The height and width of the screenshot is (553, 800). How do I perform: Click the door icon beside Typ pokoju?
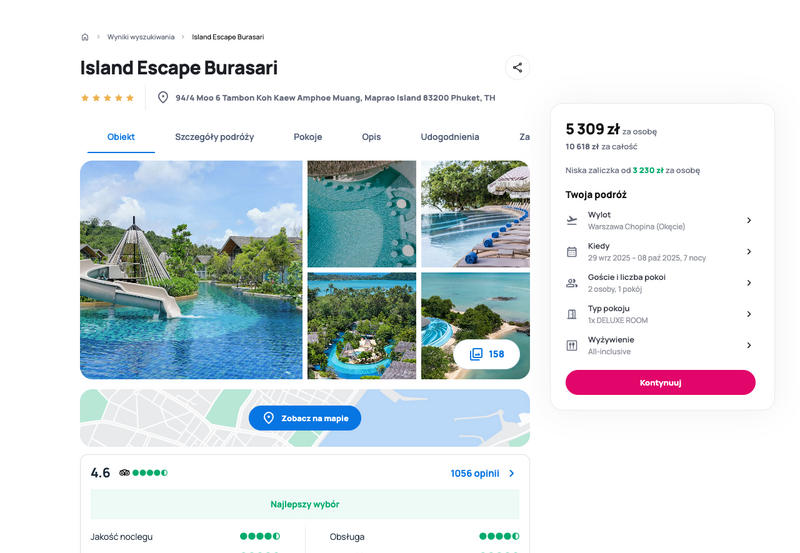click(572, 314)
